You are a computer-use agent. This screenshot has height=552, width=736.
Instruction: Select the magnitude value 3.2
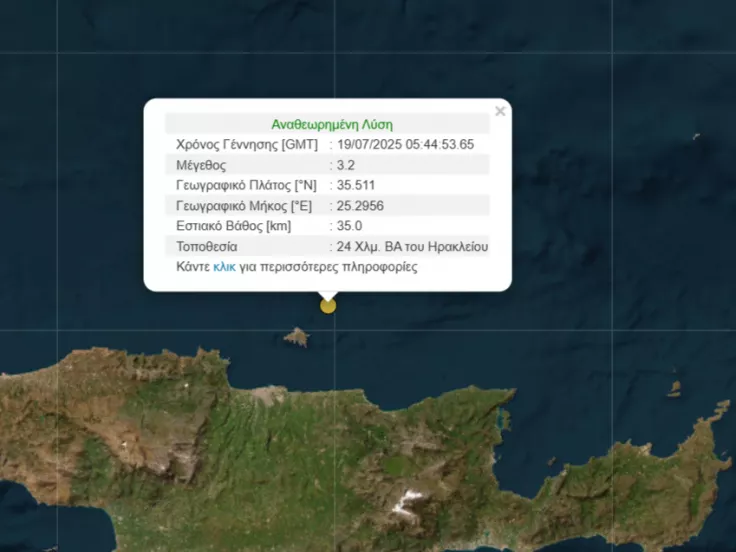[x=348, y=165]
